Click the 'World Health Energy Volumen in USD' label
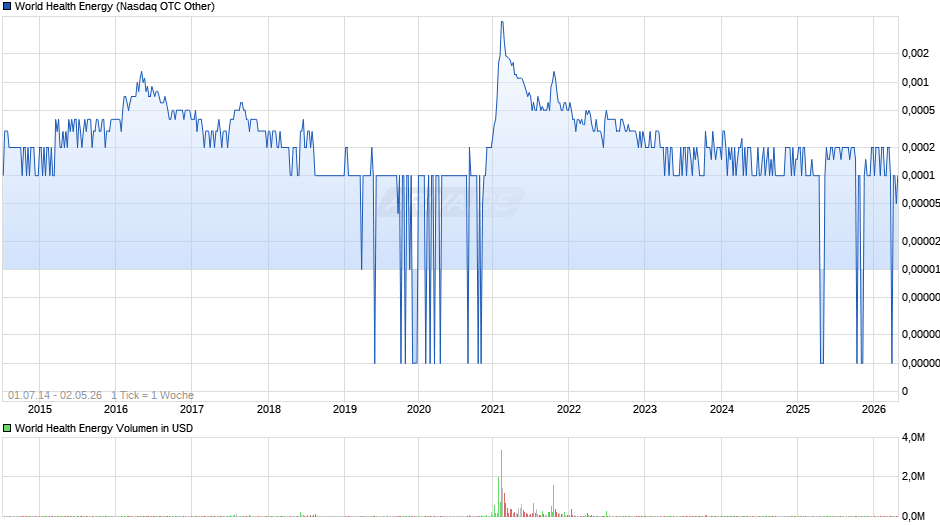940x526 pixels. pos(104,428)
